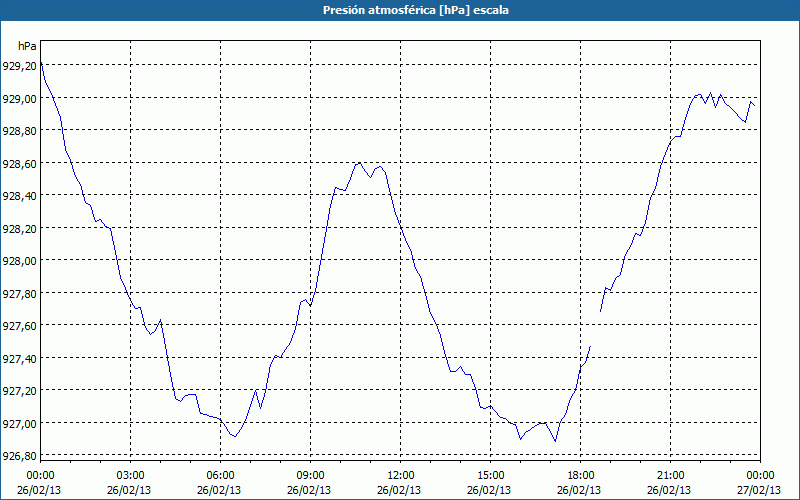
Task: Click the 'Presión atmosférica [hPa] escala' title
Action: (x=416, y=10)
